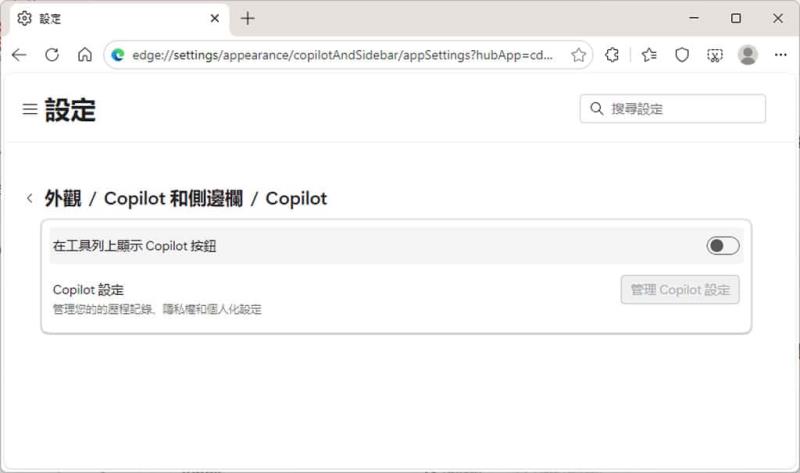800x473 pixels.
Task: Click 管理您的的歷程記錄 description text
Action: 157,309
